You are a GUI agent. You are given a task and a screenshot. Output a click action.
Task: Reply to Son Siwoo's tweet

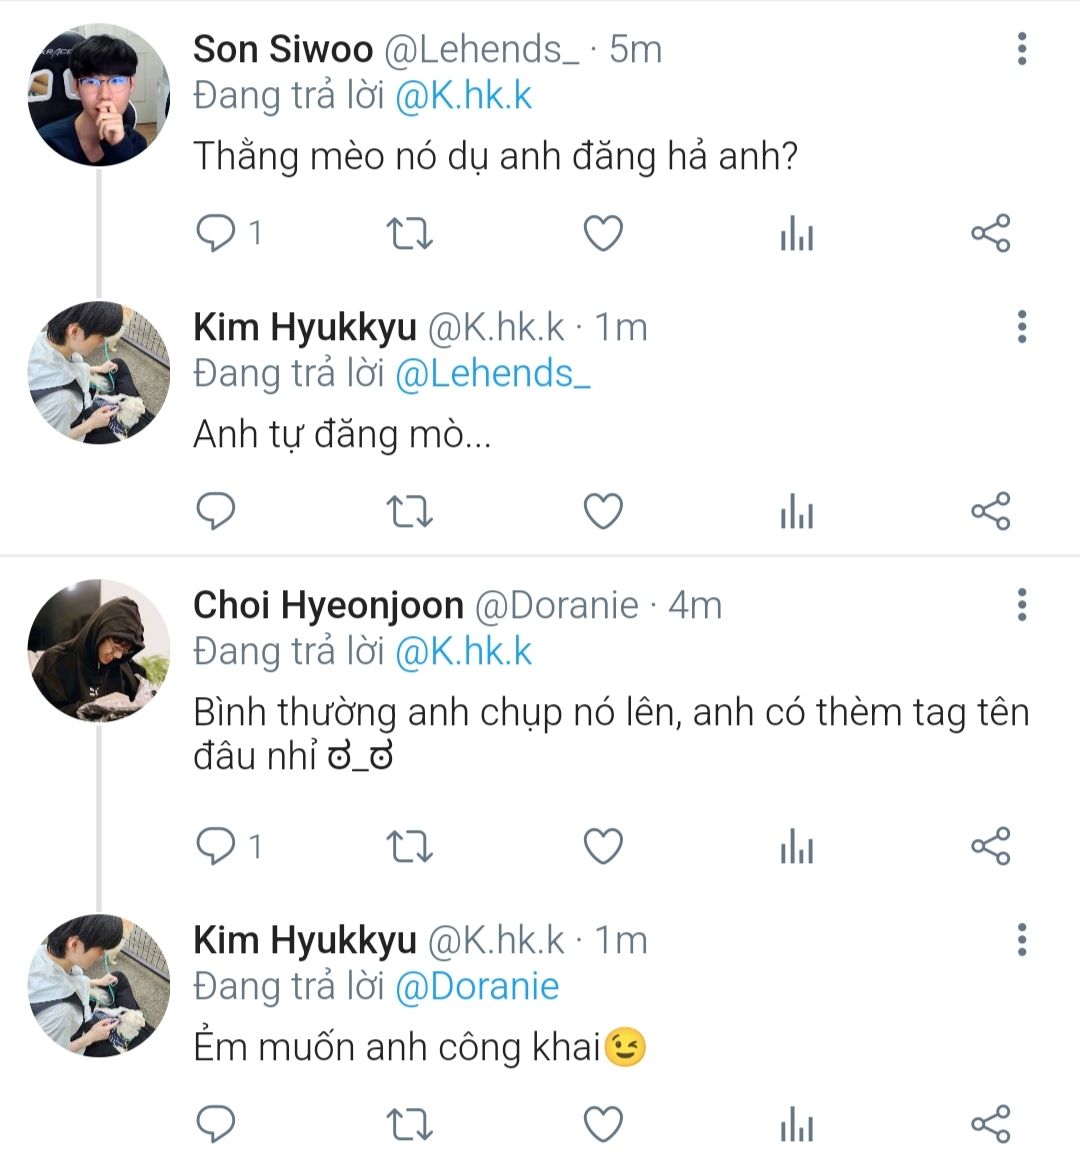[216, 234]
